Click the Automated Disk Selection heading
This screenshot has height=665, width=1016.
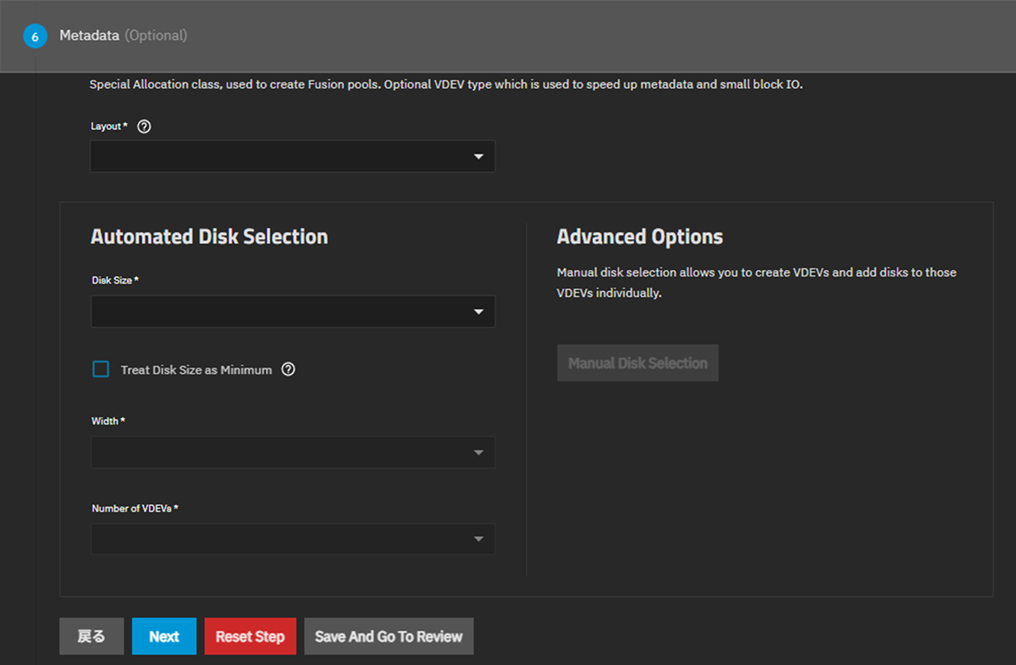(x=209, y=237)
